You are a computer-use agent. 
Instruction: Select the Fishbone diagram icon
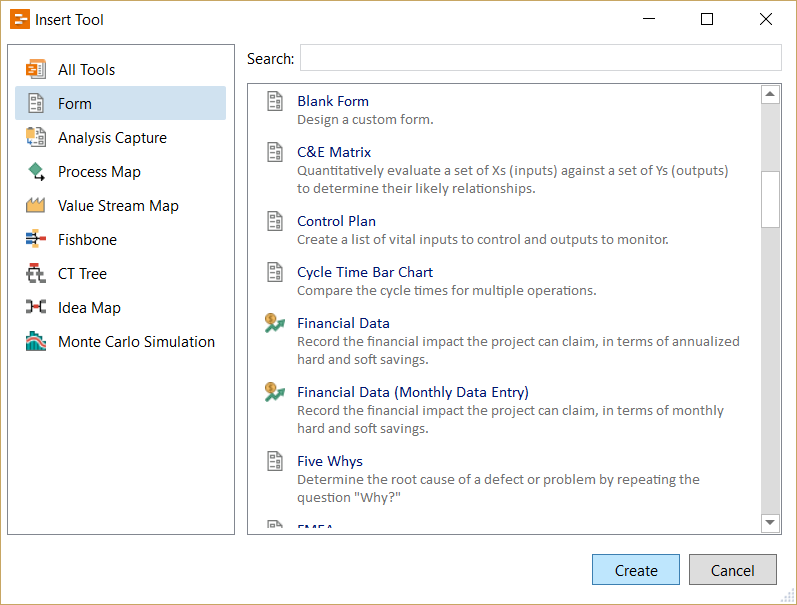(x=36, y=239)
